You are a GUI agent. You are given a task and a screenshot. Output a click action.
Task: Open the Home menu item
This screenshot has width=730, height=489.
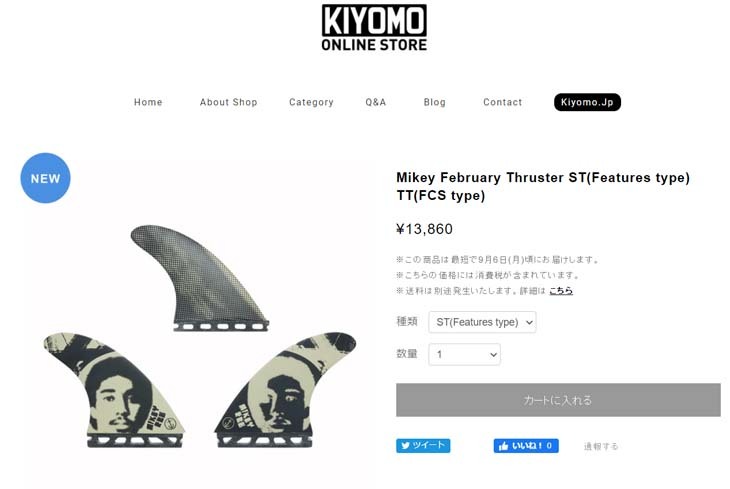(x=148, y=102)
